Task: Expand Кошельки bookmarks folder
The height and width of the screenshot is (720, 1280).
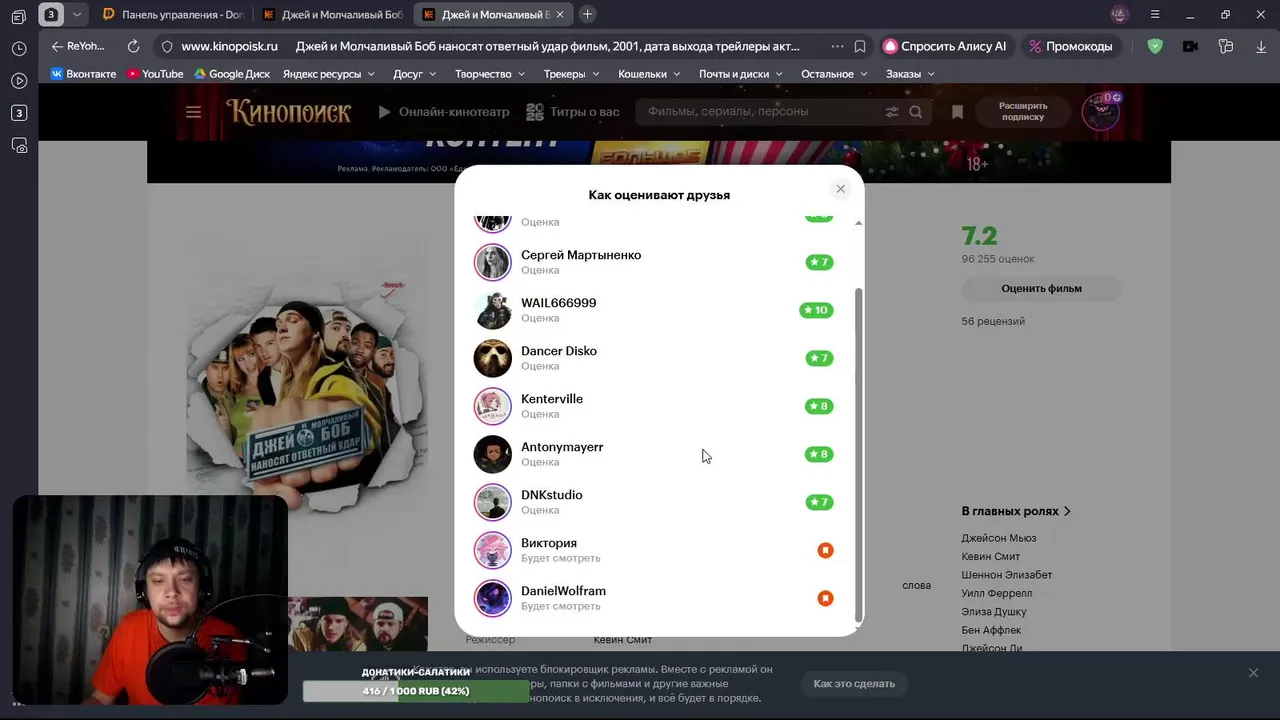Action: tap(649, 74)
